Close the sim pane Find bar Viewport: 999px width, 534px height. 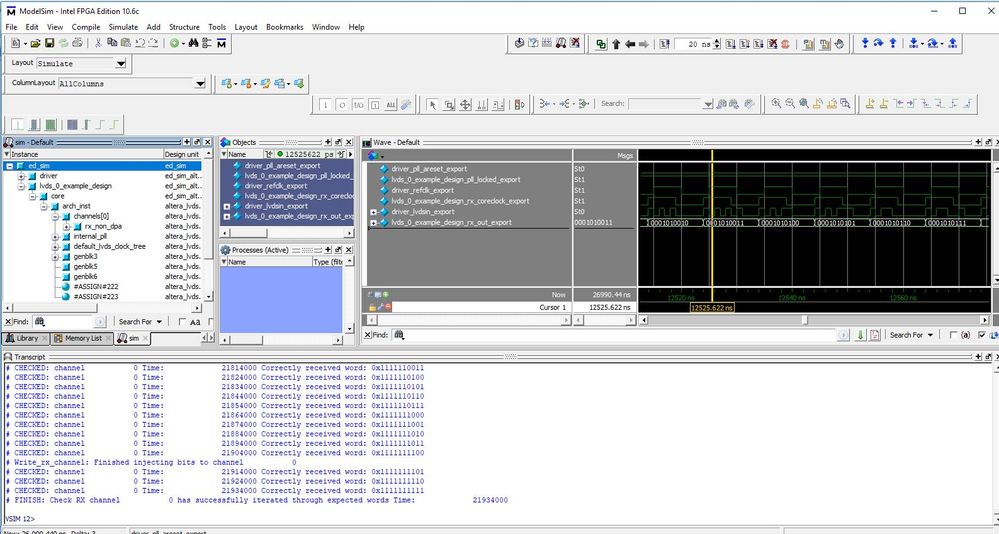tap(8, 322)
